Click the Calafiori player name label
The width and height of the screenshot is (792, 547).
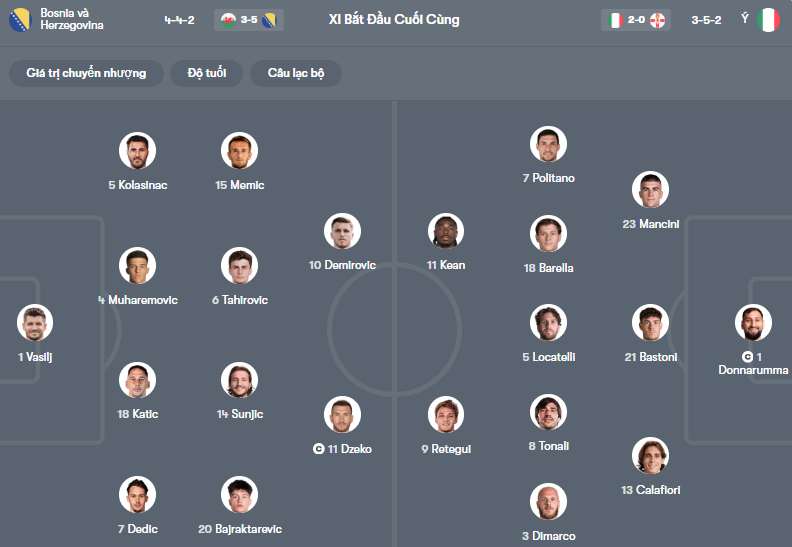pyautogui.click(x=650, y=490)
